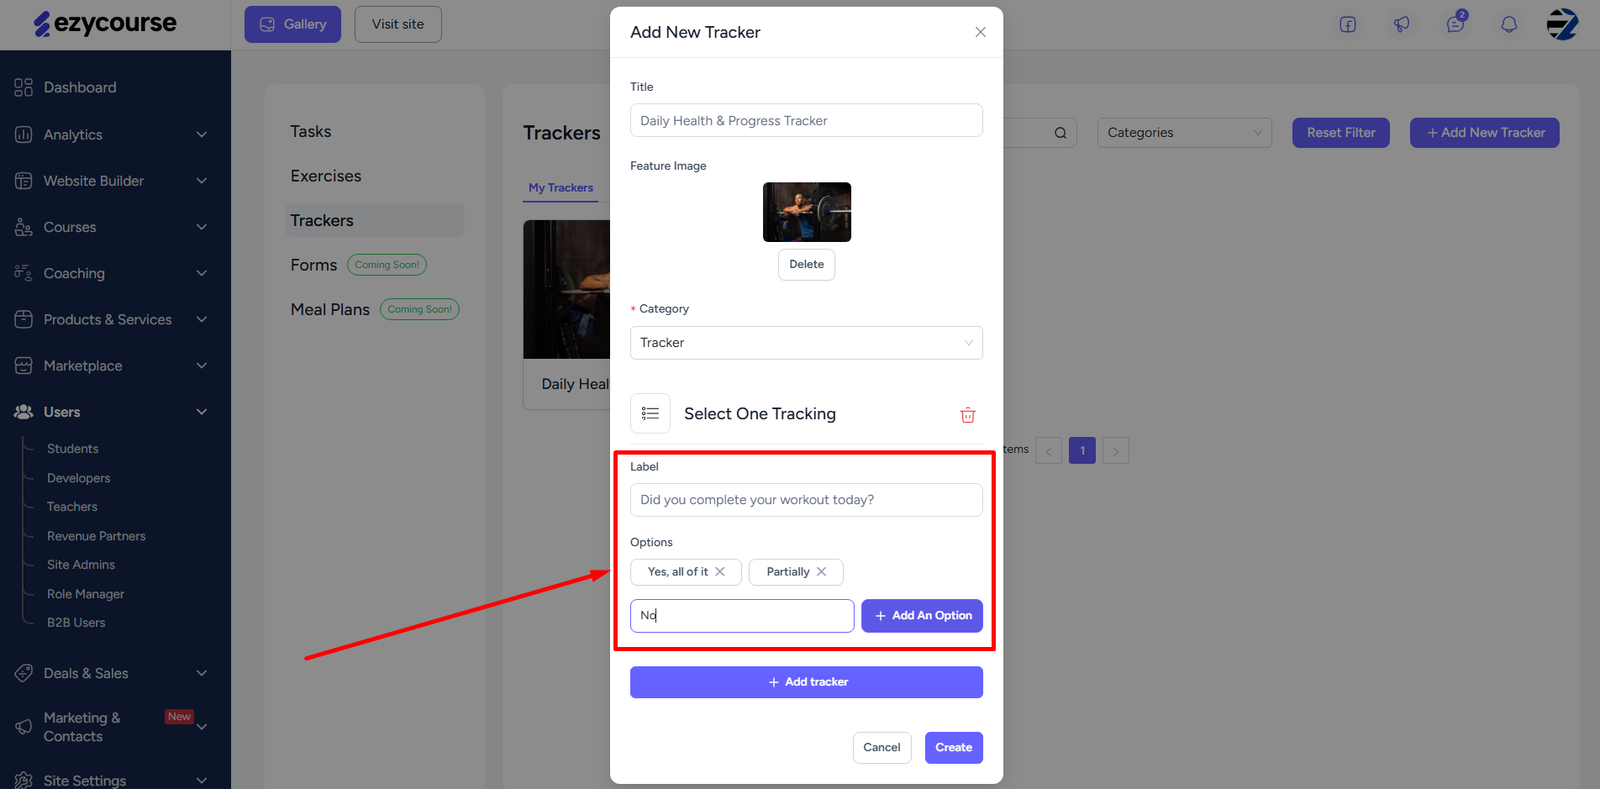Click the notification bell icon
The image size is (1600, 789).
tap(1509, 24)
